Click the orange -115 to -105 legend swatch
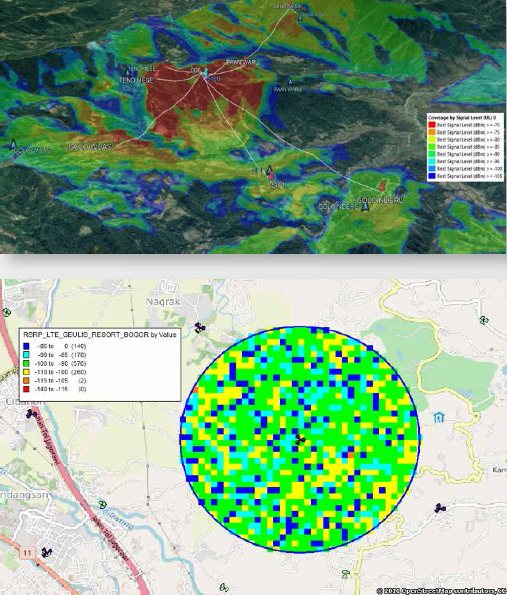Image resolution: width=507 pixels, height=595 pixels. (26, 381)
